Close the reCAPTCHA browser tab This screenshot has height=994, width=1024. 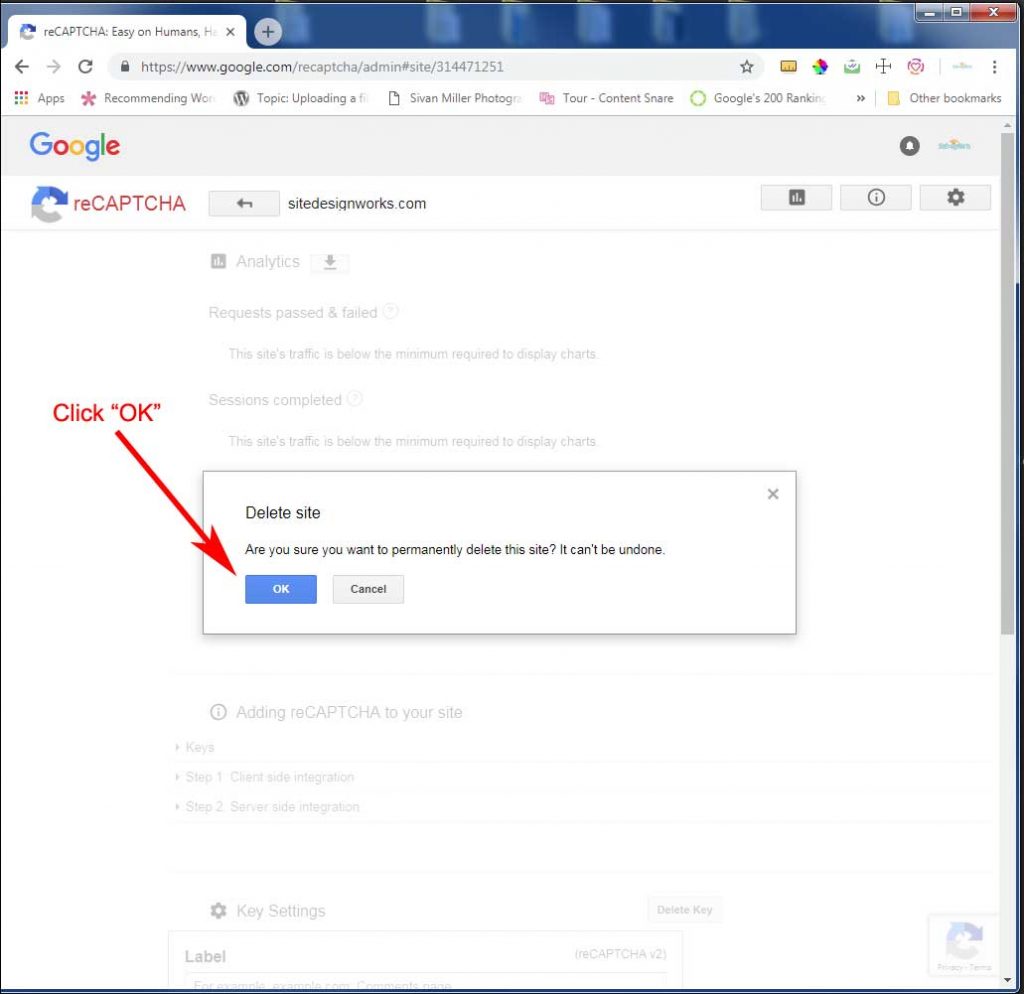pyautogui.click(x=231, y=31)
